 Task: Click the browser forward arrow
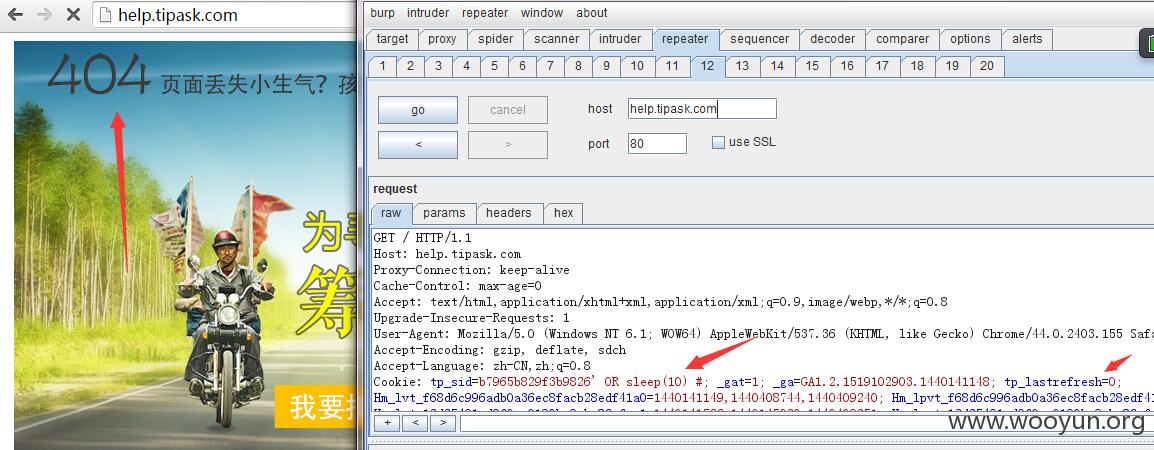(44, 14)
